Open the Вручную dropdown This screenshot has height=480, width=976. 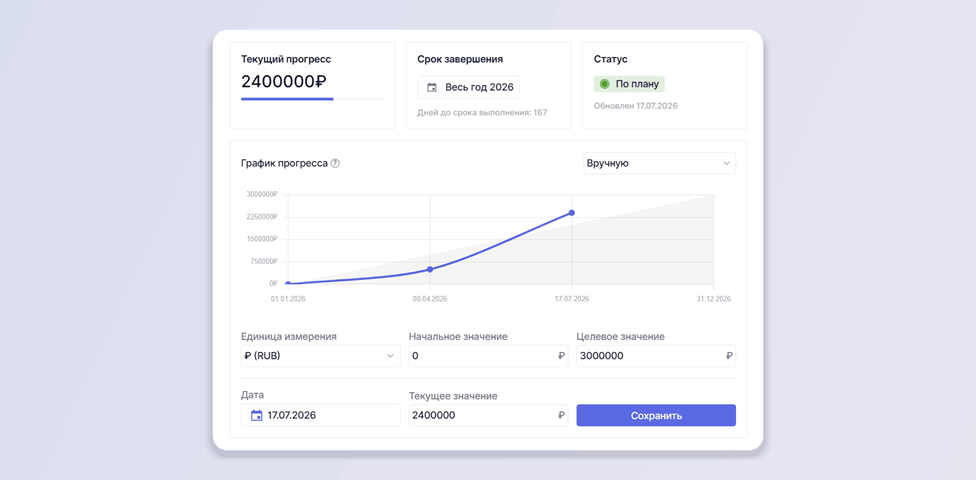pyautogui.click(x=659, y=163)
